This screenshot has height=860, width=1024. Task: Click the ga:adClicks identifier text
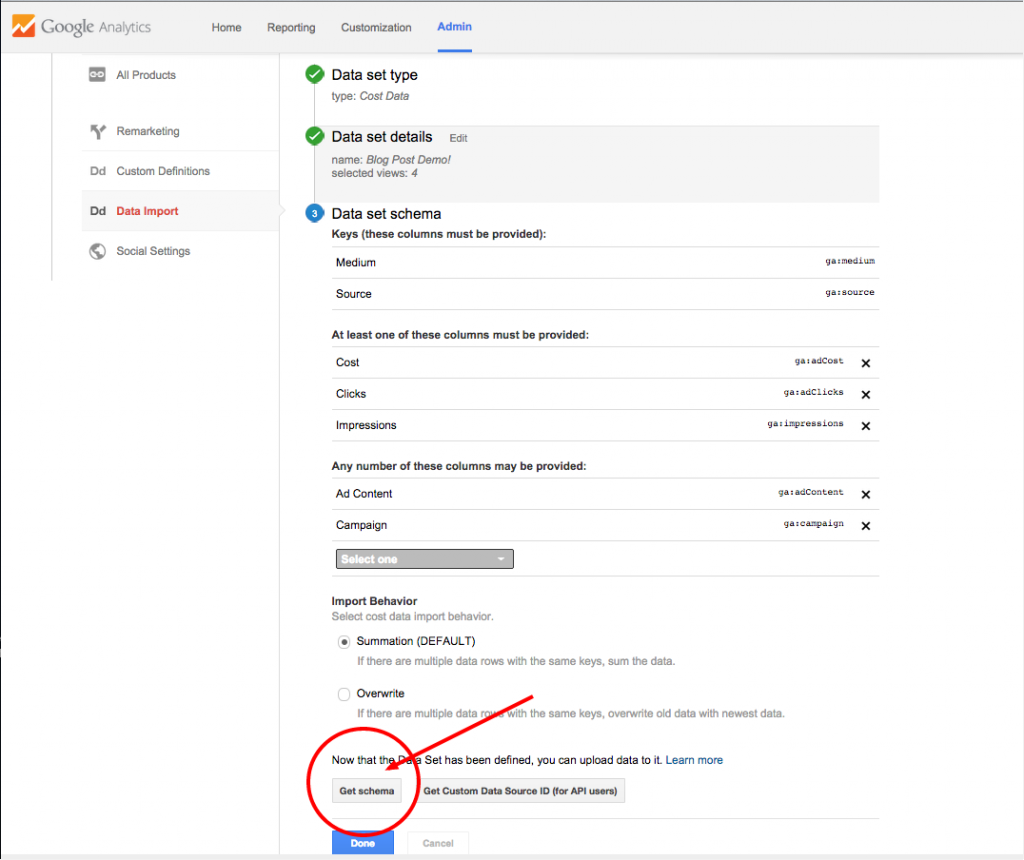point(814,392)
